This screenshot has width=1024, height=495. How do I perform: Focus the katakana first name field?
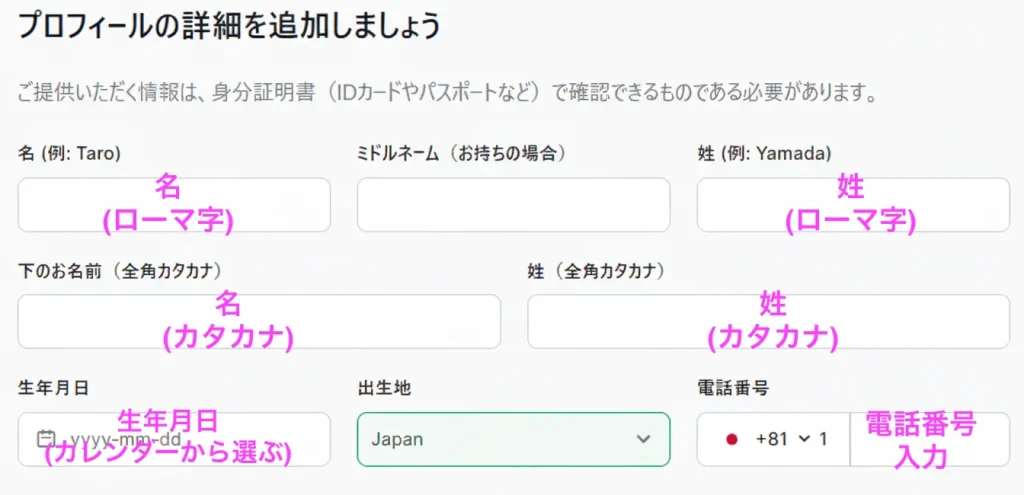259,322
